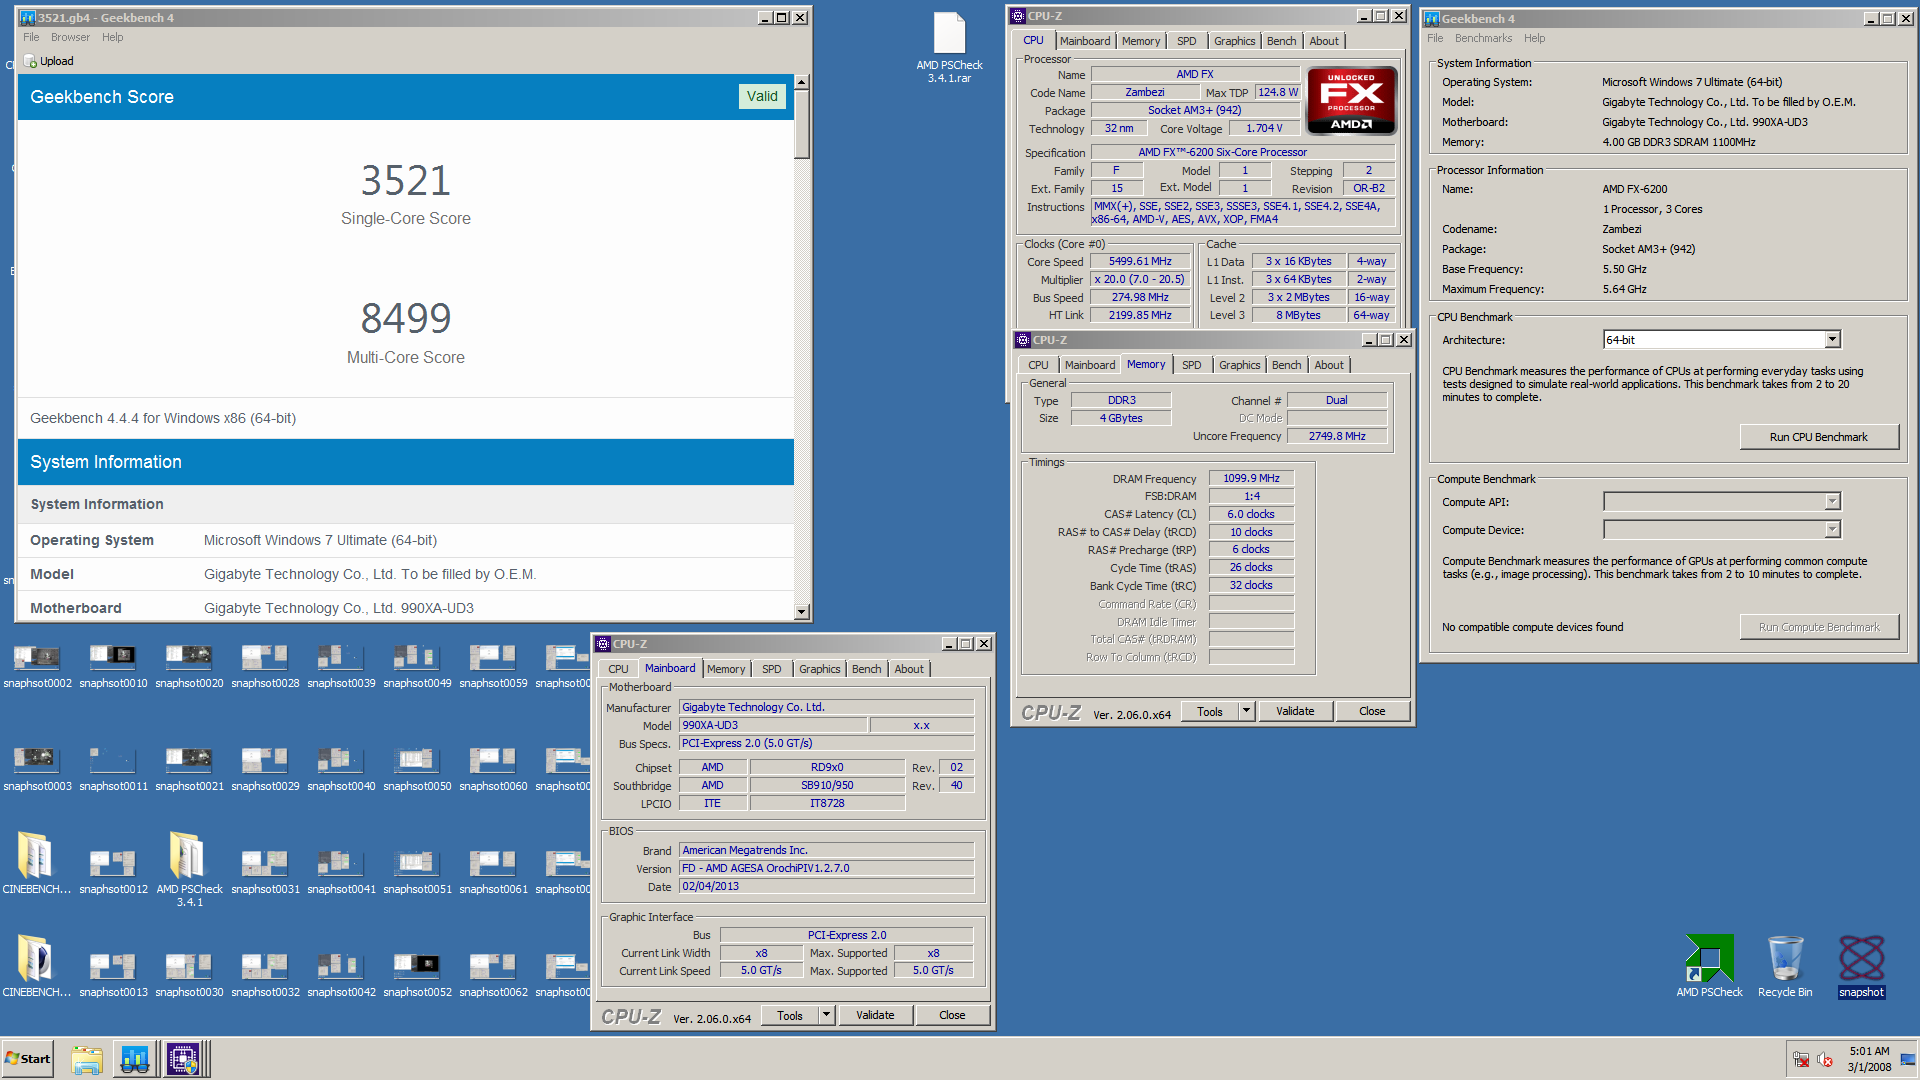
Task: Open the snapshot0059 desktop file
Action: 493,667
